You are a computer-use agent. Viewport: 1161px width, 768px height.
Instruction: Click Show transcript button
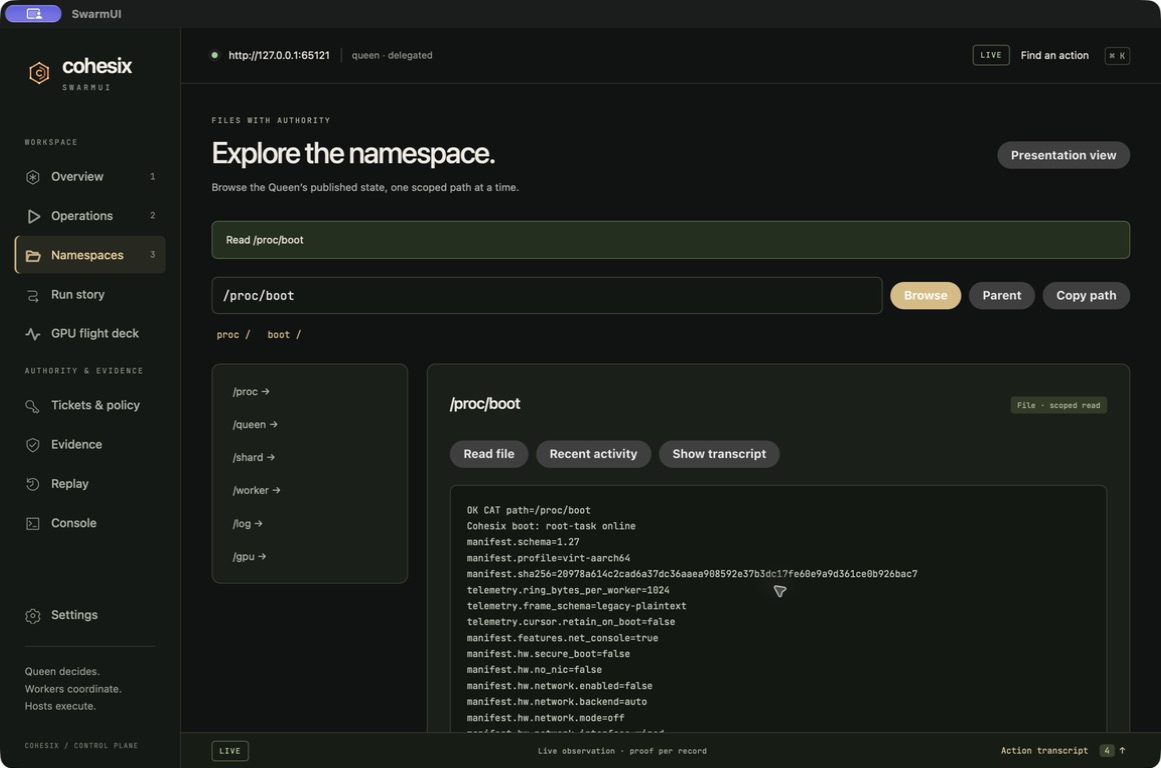719,454
